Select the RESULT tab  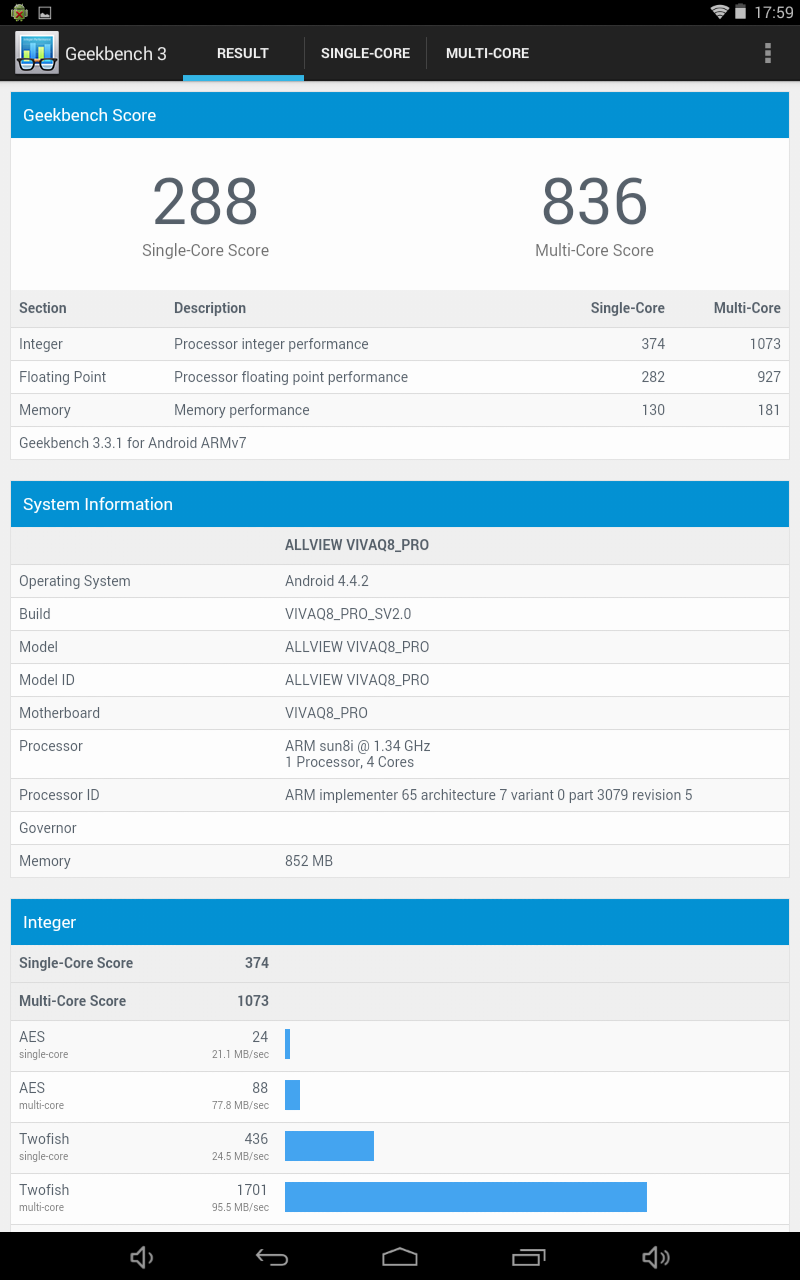coord(243,53)
